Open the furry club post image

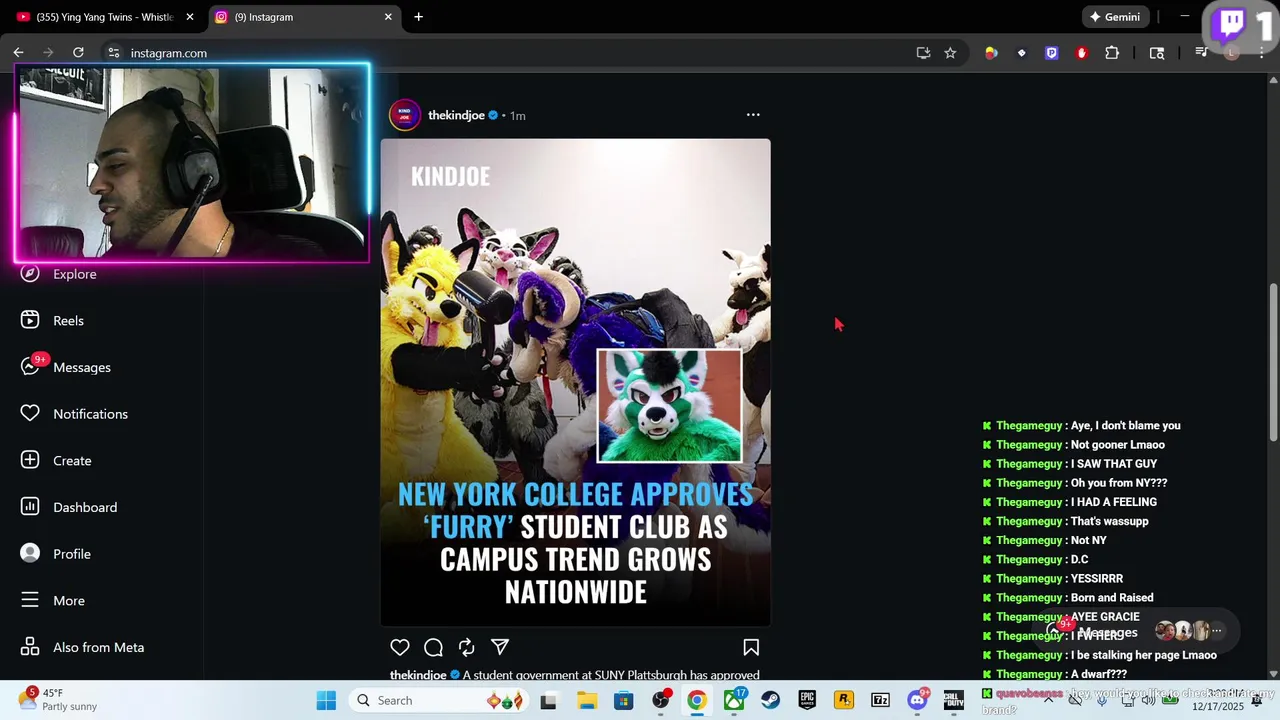tap(575, 382)
